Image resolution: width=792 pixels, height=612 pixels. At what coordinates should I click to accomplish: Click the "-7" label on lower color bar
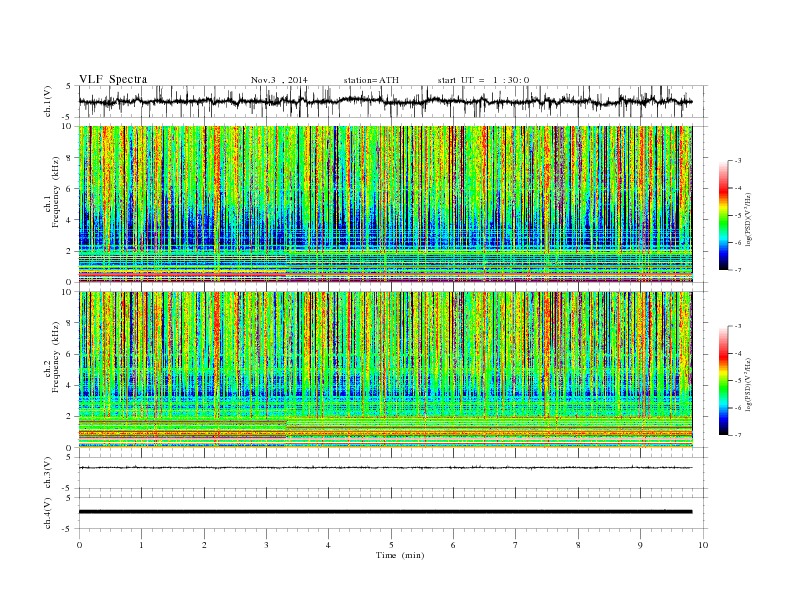tap(737, 435)
